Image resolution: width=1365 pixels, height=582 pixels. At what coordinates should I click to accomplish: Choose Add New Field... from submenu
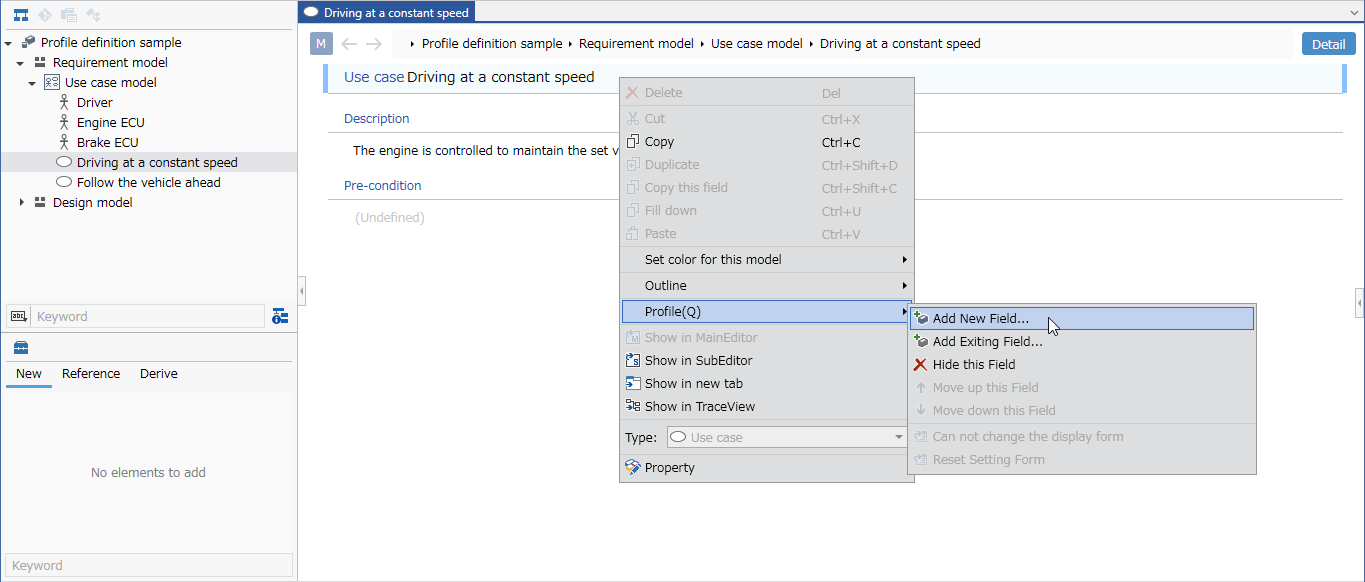1082,318
